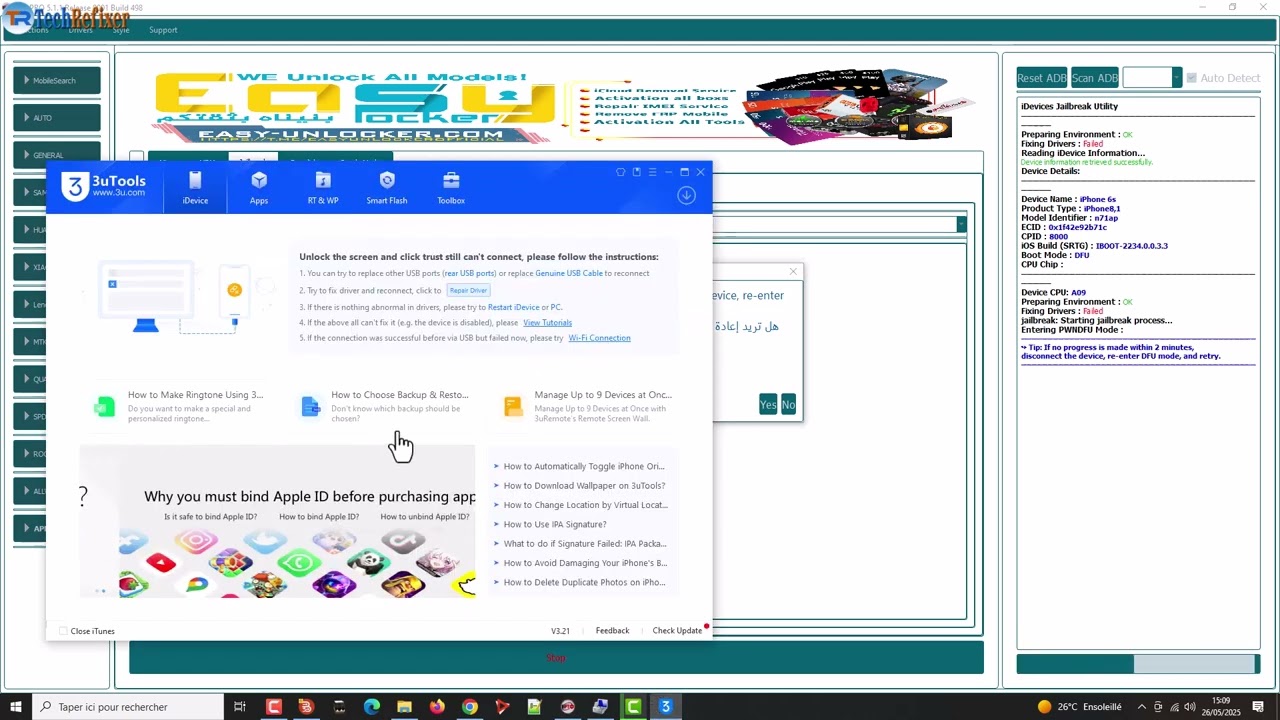Open the iDevice section in 3uTools
This screenshot has width=1280, height=720.
pos(195,187)
